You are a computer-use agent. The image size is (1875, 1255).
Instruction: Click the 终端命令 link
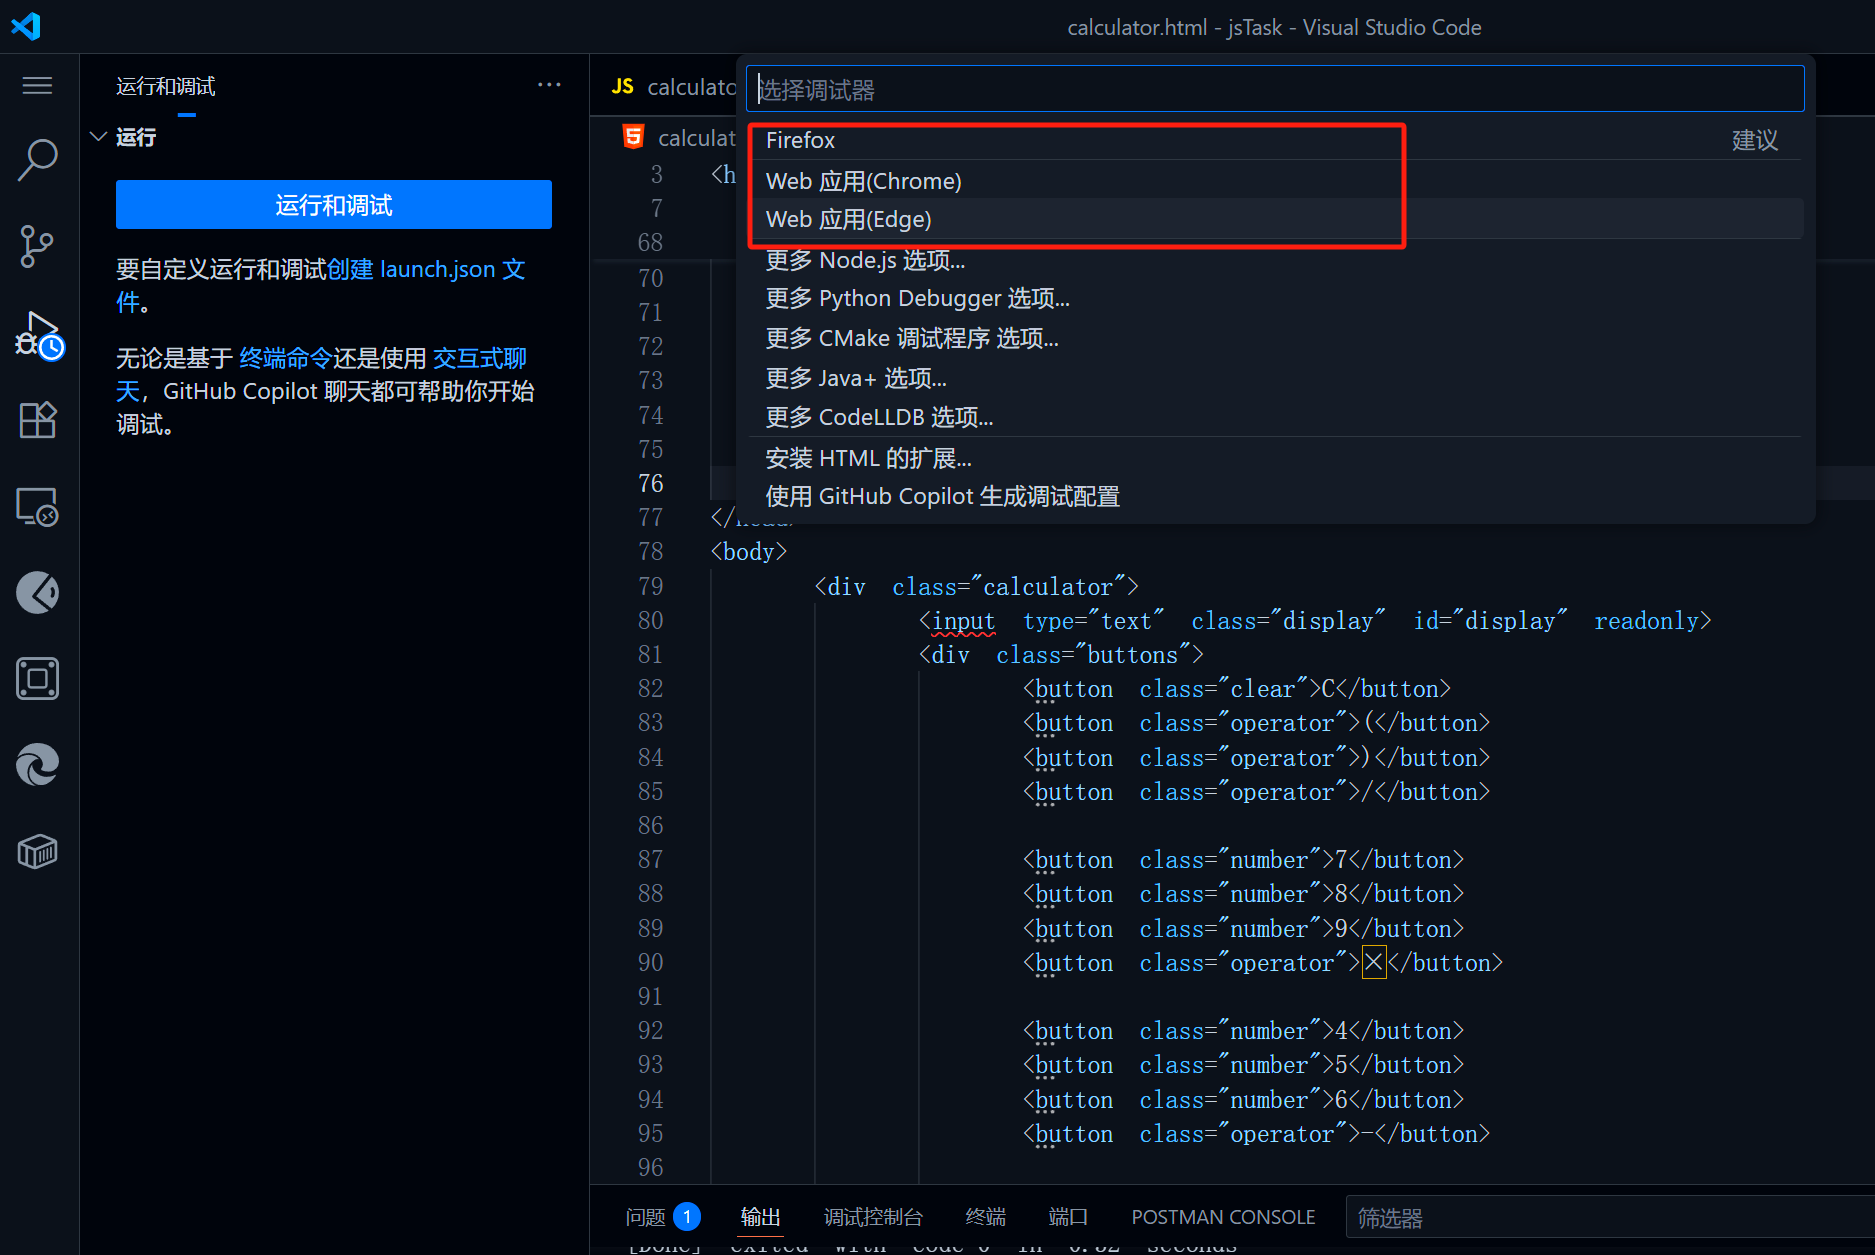point(285,358)
